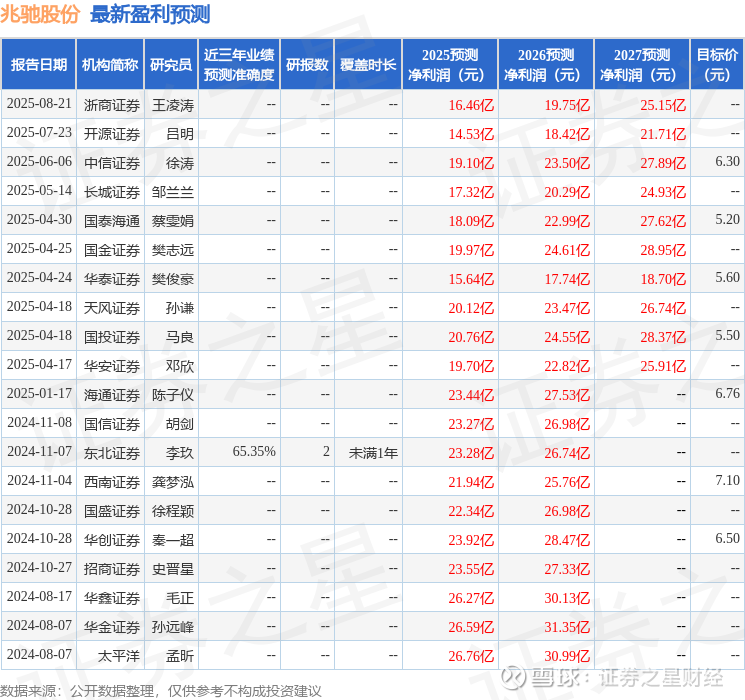745x700 pixels.
Task: Click 17.32亿 forecast value
Action: [471, 192]
